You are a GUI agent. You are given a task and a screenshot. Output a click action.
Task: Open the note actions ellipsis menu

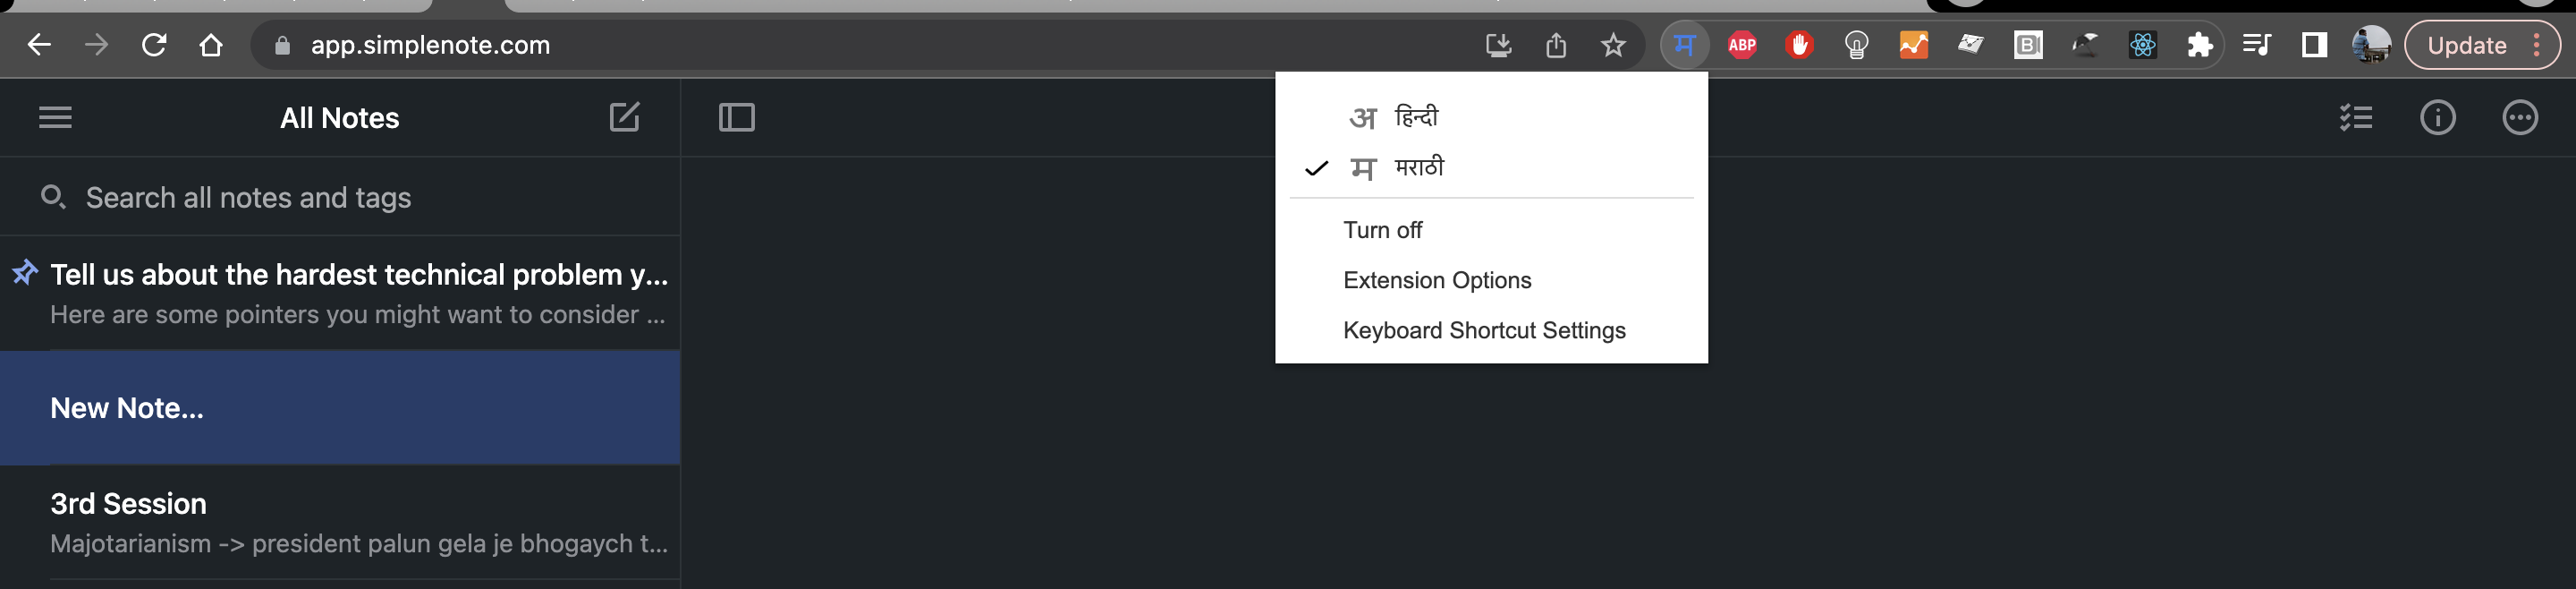pyautogui.click(x=2520, y=117)
